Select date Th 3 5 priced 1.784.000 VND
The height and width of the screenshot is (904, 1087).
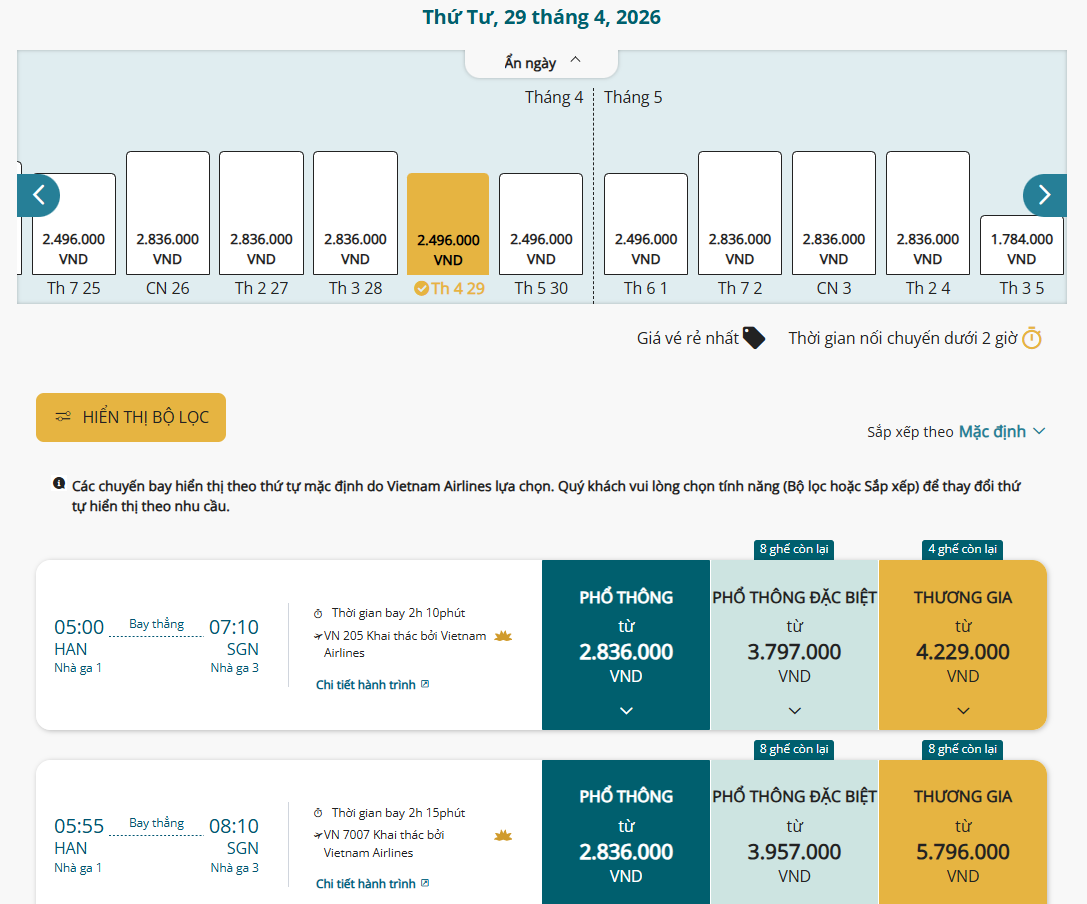pyautogui.click(x=1021, y=246)
